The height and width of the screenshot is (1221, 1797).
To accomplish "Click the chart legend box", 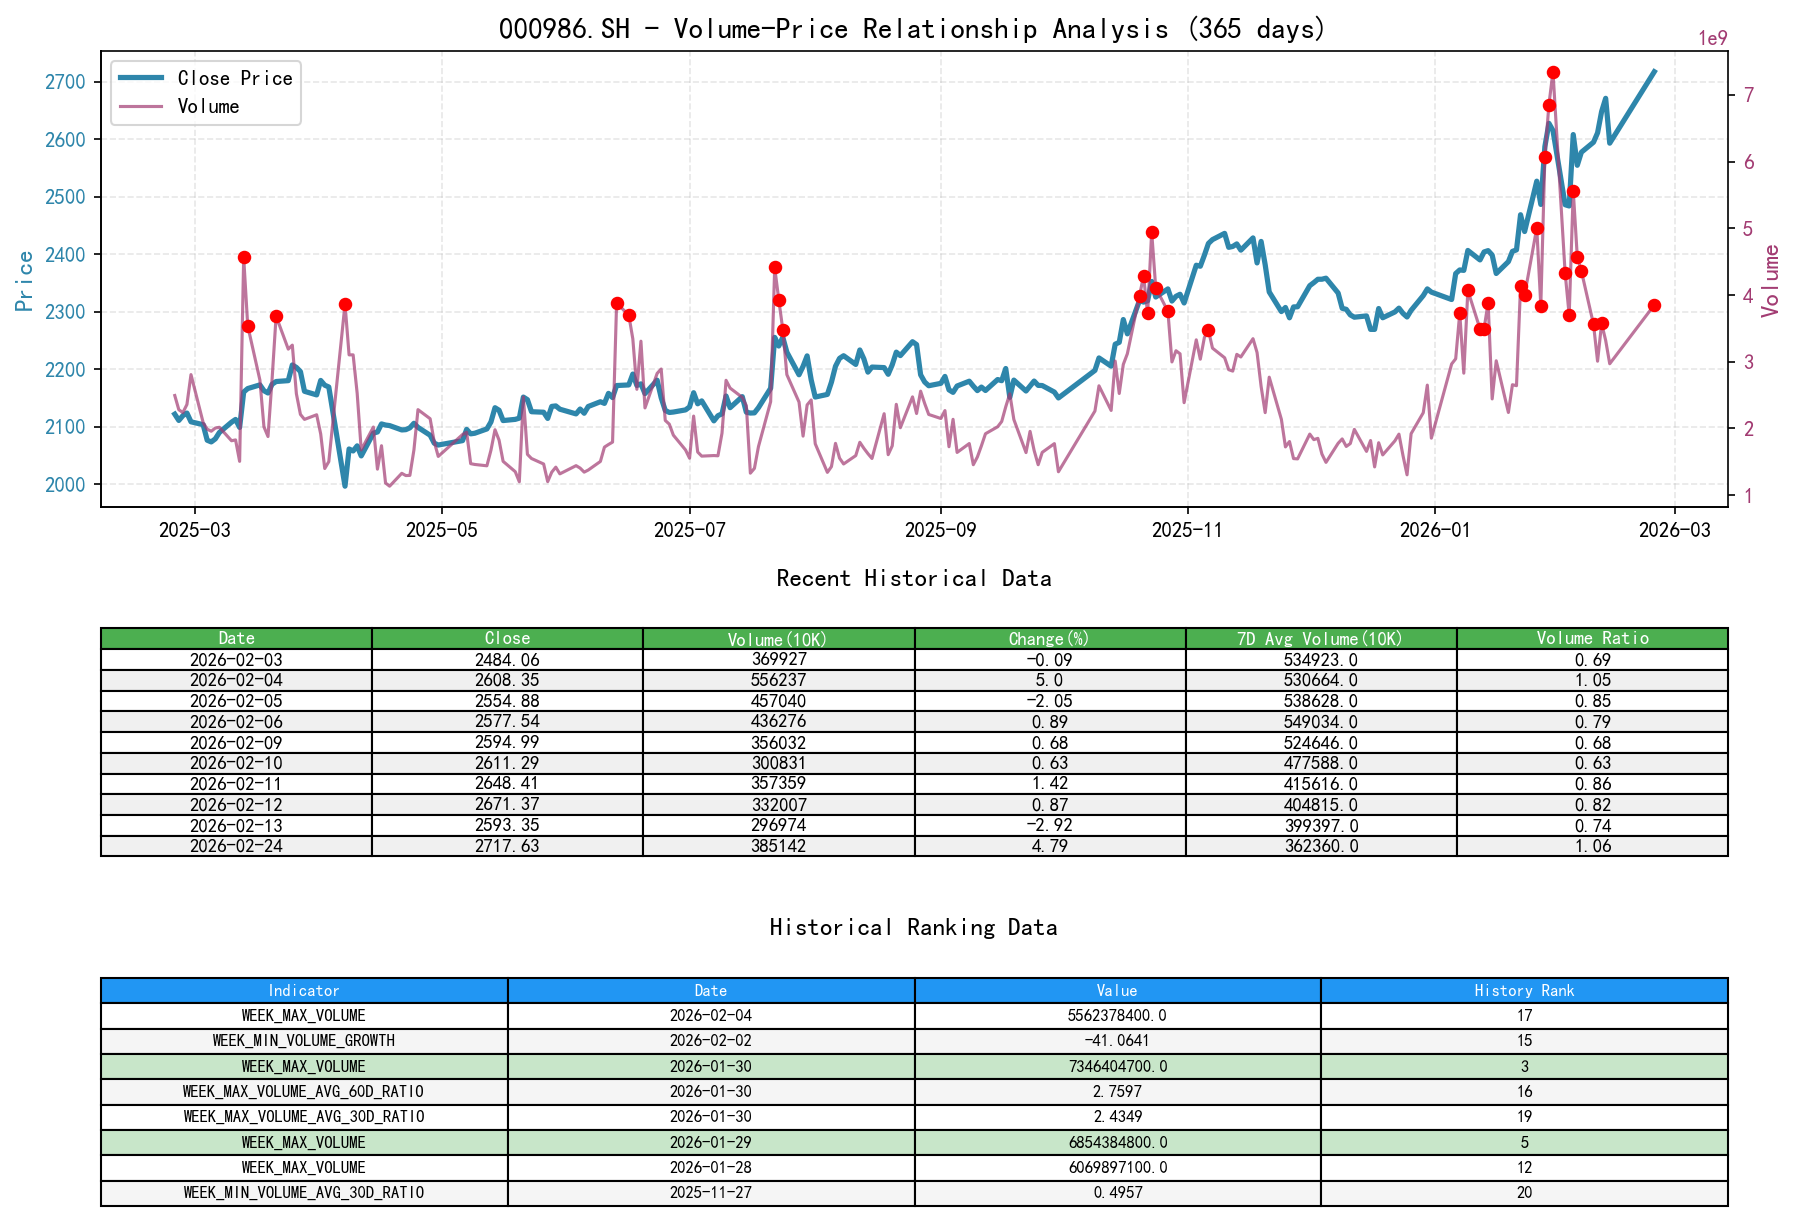I will click(204, 91).
